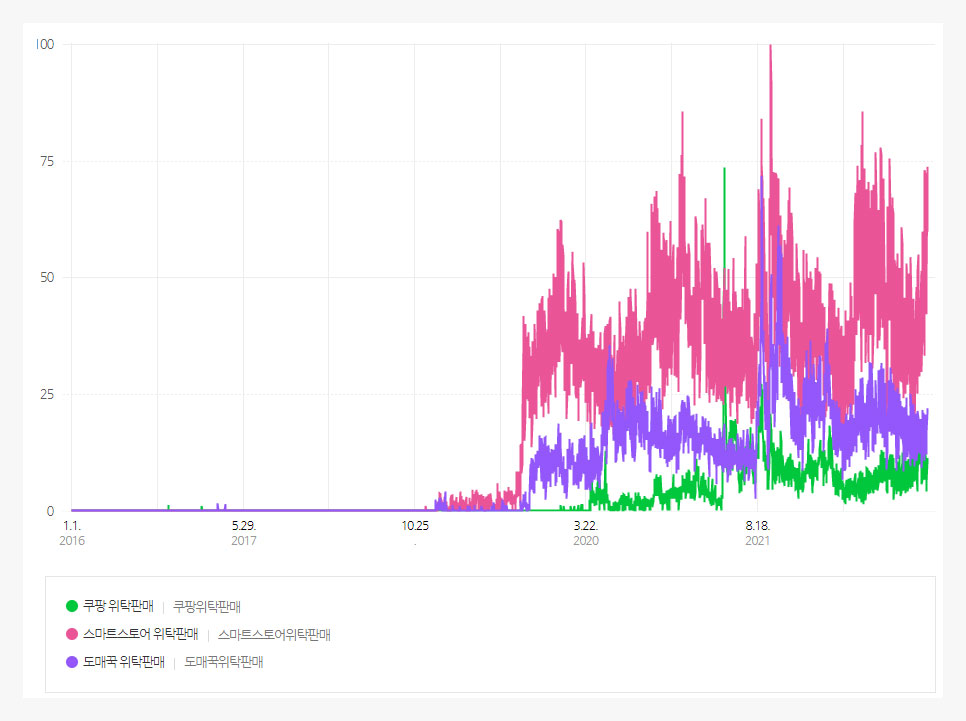Select the gray 스마트스토어위탁판매 keyword text
This screenshot has height=721, width=966.
[274, 635]
